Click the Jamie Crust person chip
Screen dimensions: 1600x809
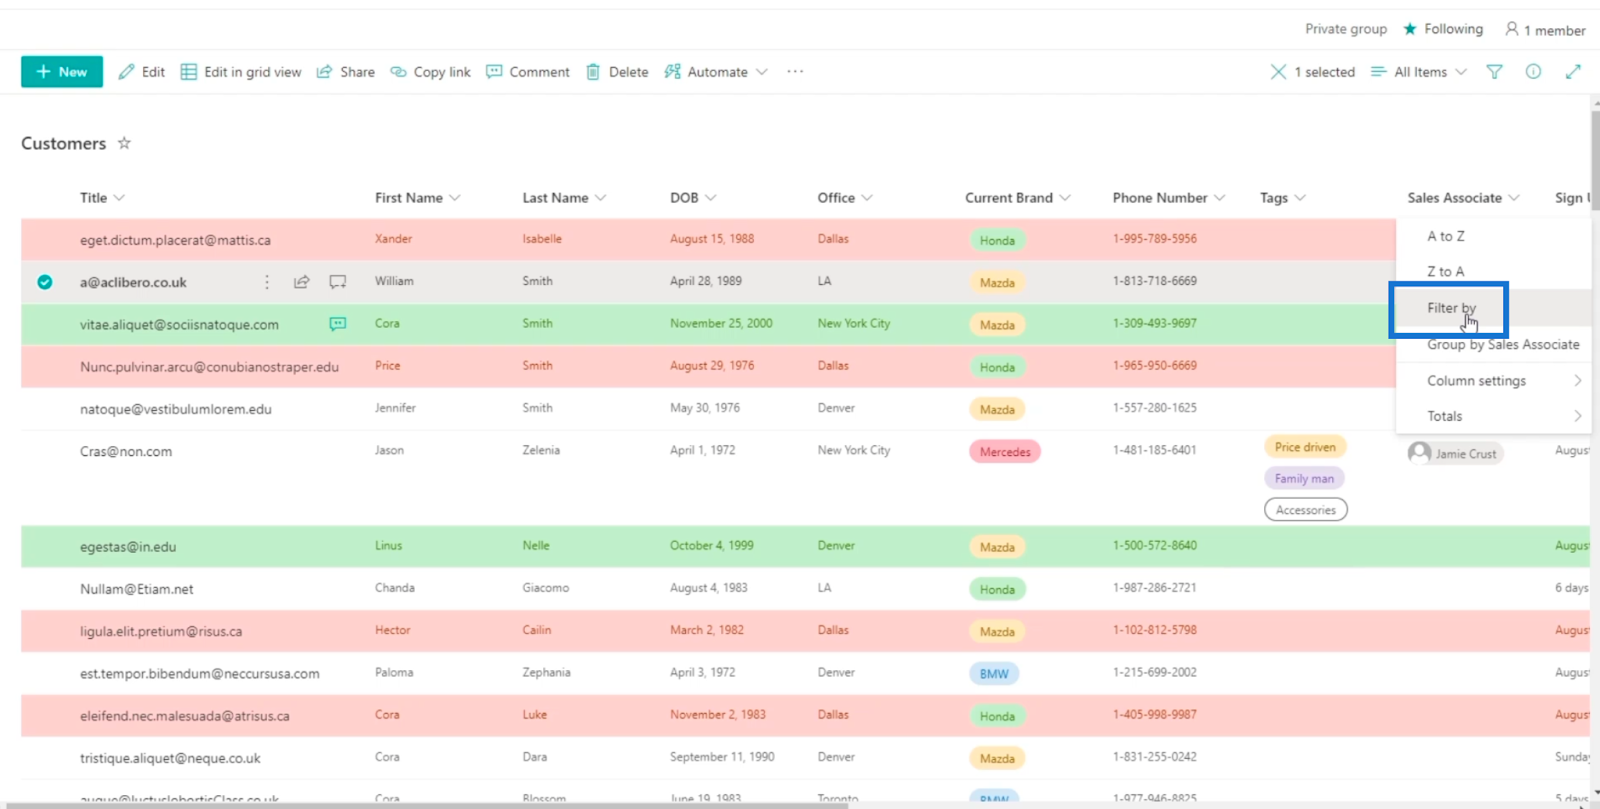tap(1455, 453)
